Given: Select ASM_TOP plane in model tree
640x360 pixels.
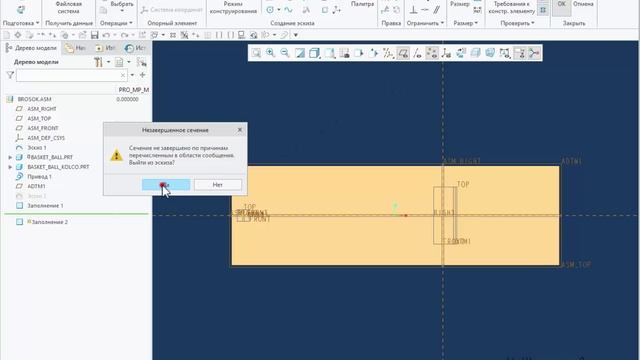Looking at the screenshot, I should click(39, 118).
